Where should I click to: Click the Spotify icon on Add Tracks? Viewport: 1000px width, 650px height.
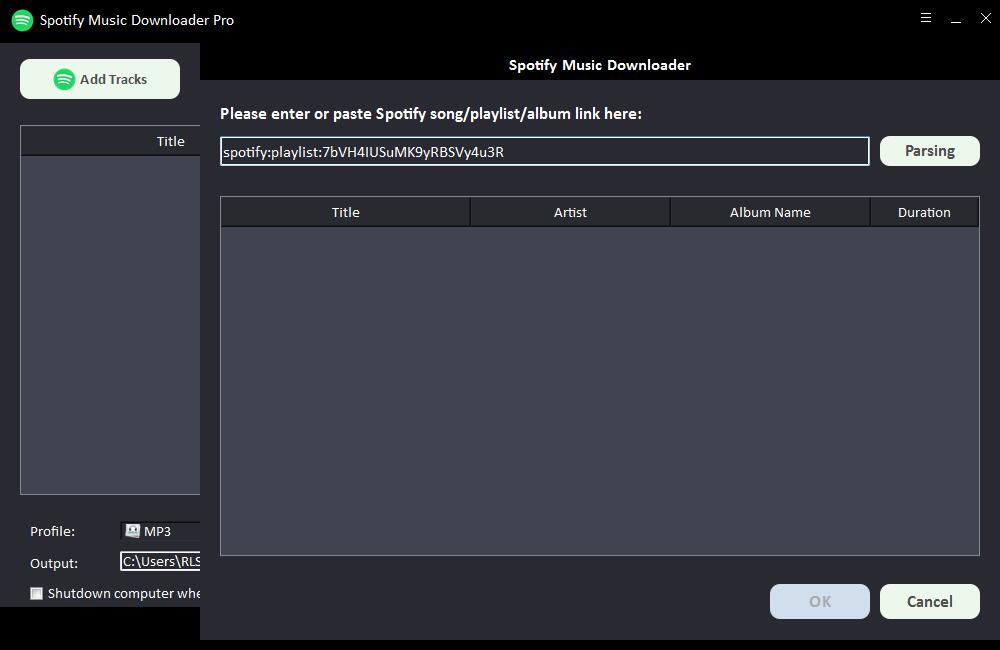64,79
